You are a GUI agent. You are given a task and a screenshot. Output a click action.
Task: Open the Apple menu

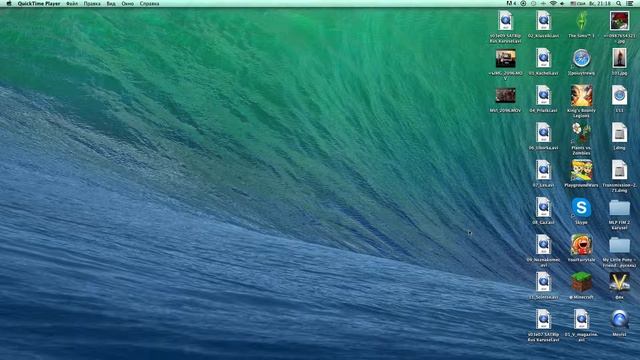point(9,3)
